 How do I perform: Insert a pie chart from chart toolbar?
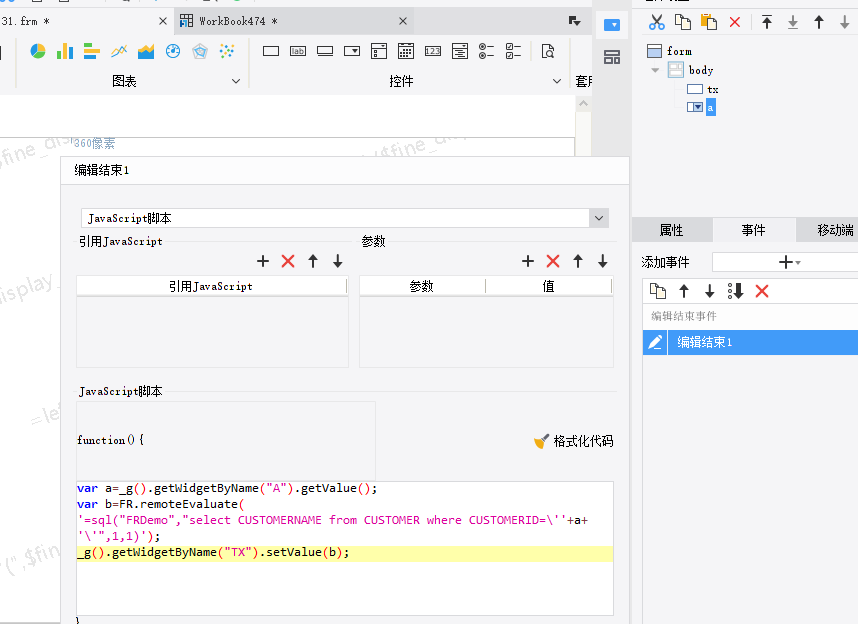[x=38, y=51]
